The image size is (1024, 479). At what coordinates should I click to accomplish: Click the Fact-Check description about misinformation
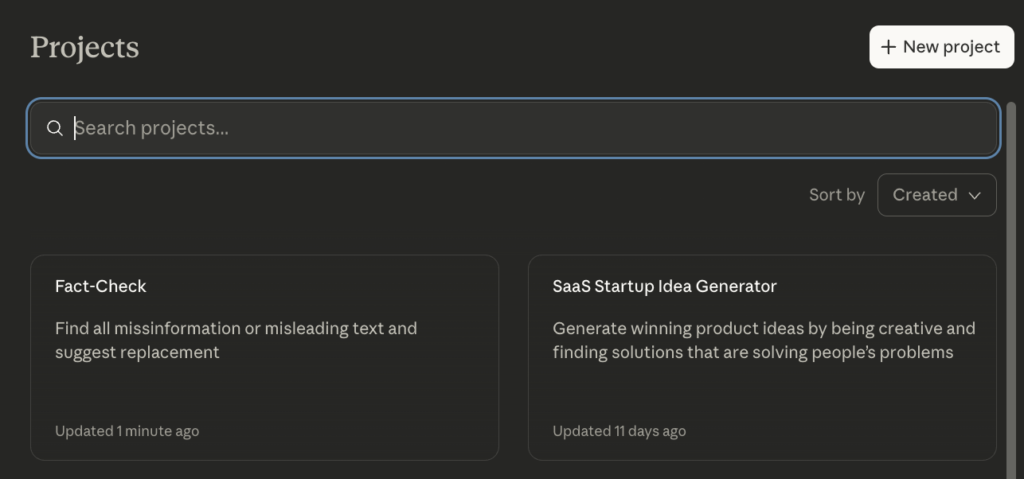[236, 340]
